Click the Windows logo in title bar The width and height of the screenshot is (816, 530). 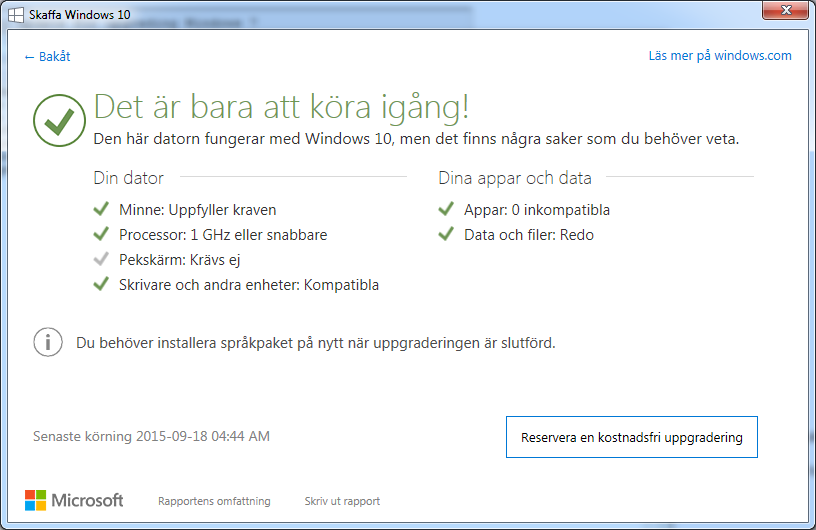[x=16, y=15]
